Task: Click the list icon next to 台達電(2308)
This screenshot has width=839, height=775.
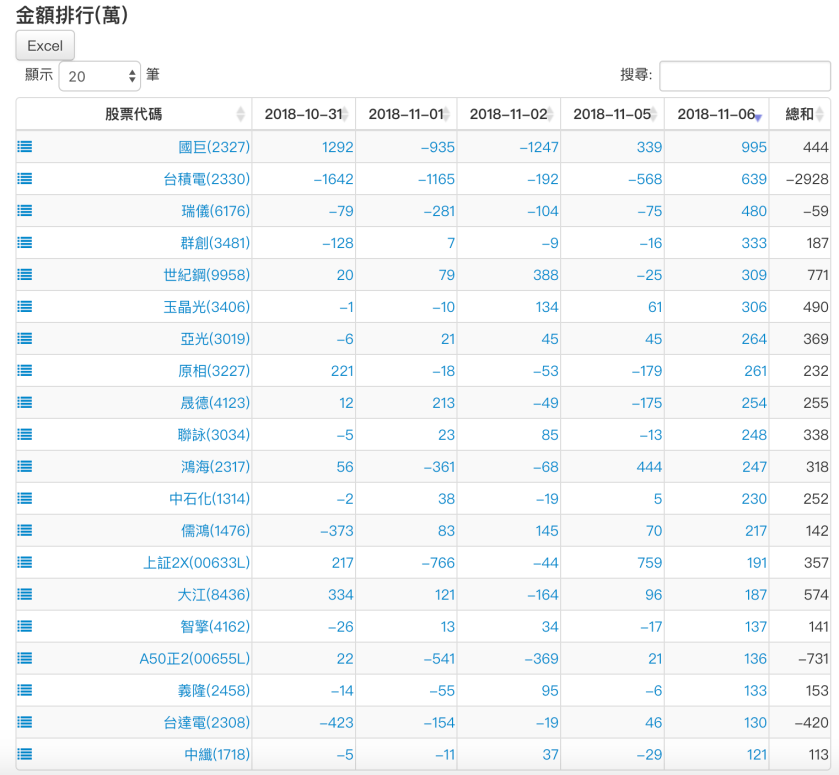Action: 23,722
